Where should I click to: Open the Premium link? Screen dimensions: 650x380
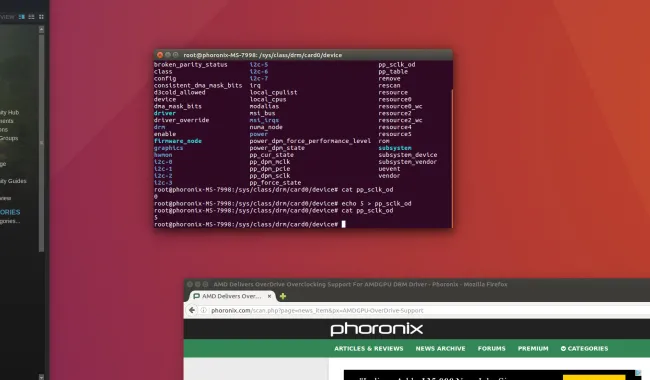coord(533,349)
